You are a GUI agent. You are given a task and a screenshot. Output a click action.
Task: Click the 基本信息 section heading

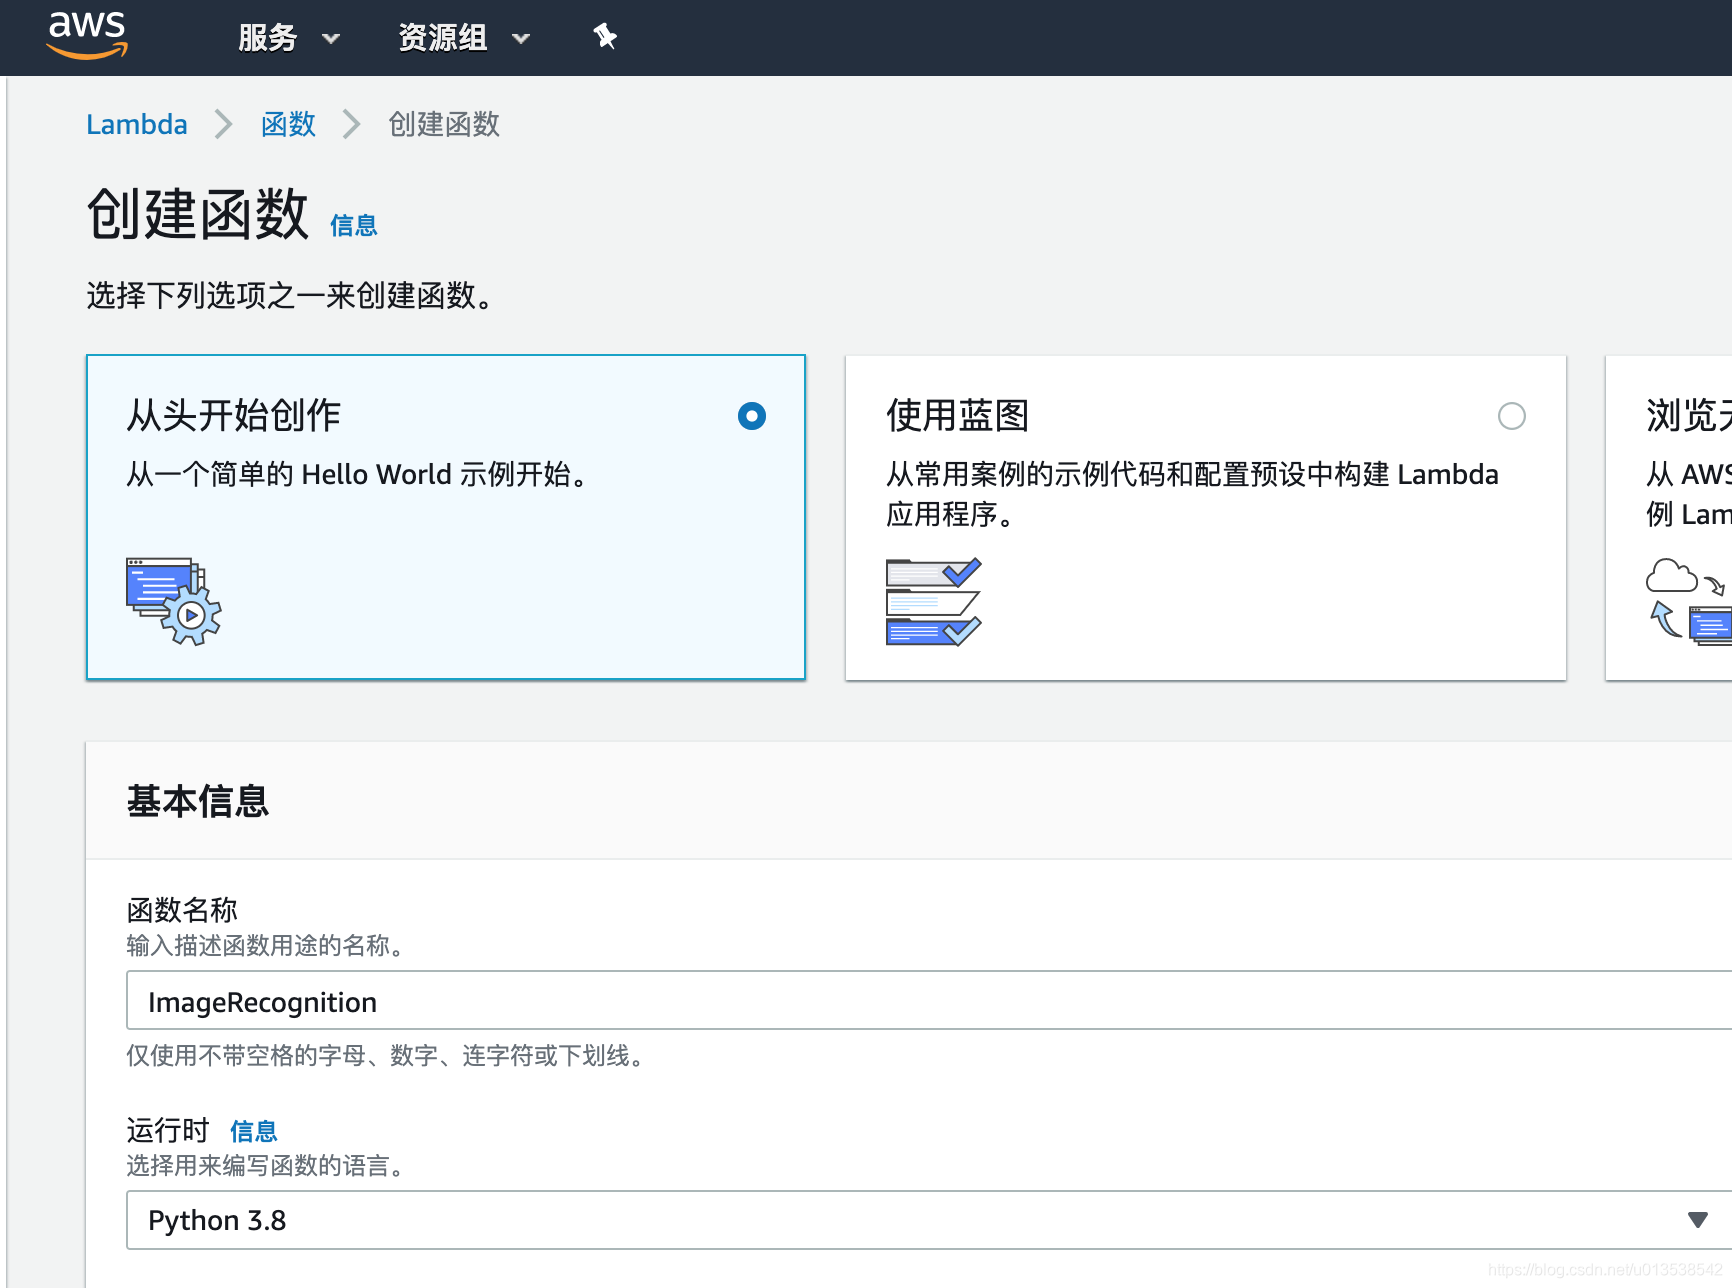click(x=198, y=801)
